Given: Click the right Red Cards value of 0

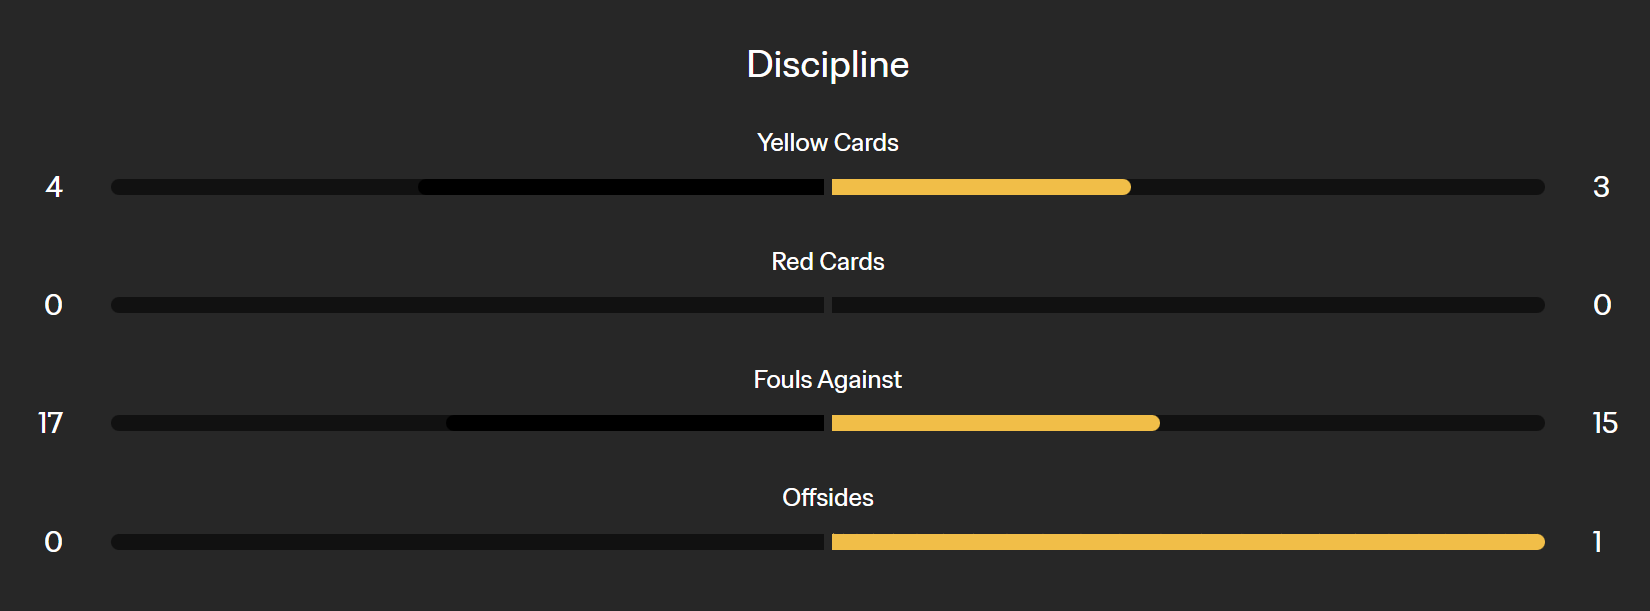Looking at the screenshot, I should [x=1602, y=305].
